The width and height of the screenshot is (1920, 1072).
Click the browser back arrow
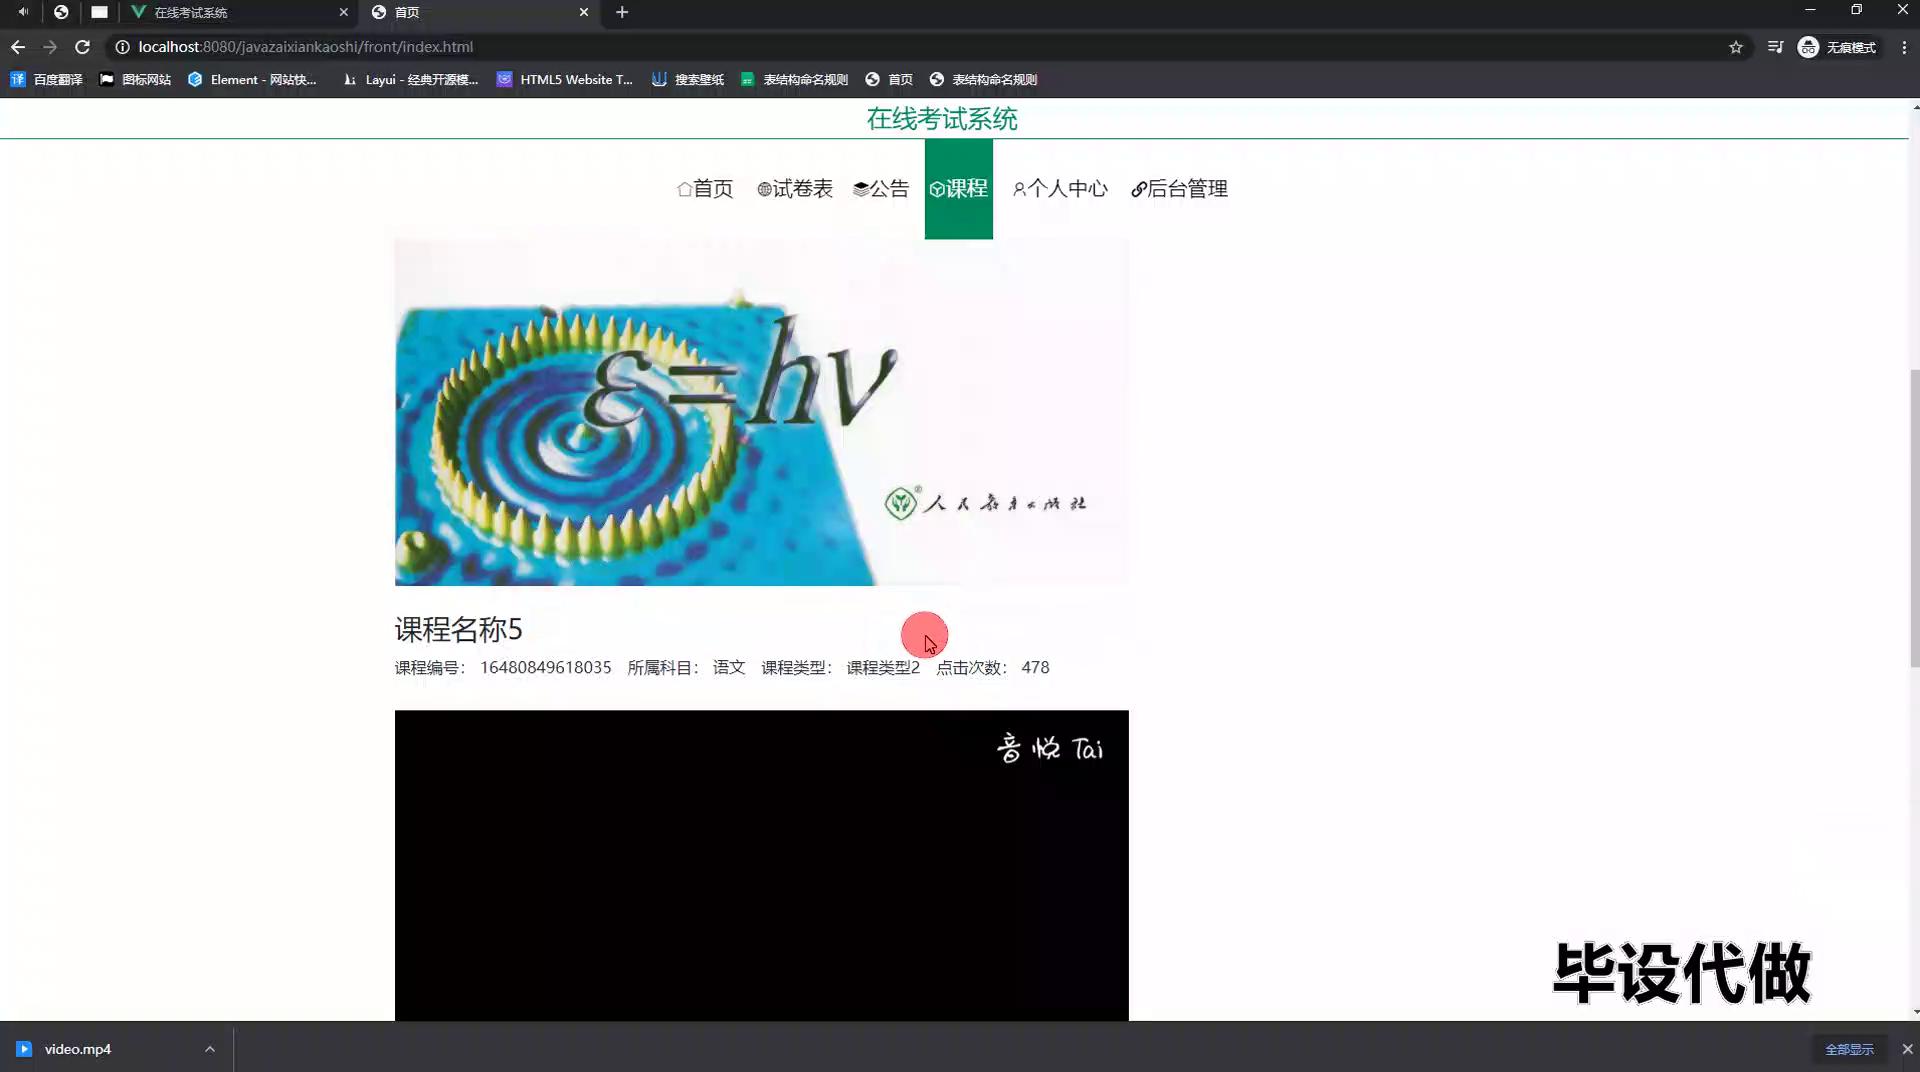click(18, 47)
